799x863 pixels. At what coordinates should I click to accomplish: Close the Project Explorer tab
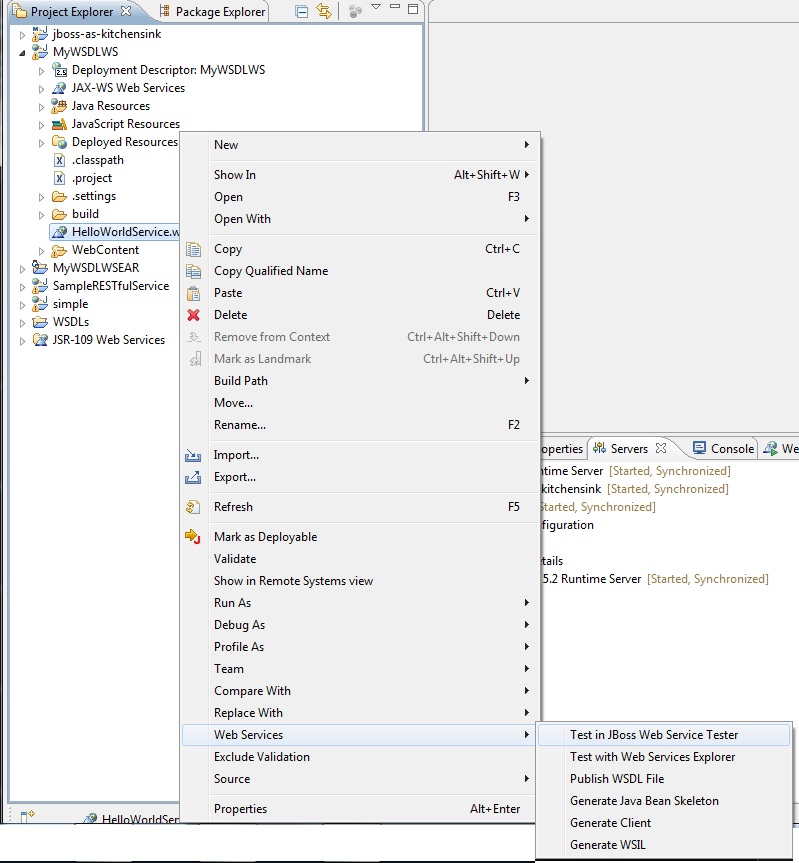point(126,11)
